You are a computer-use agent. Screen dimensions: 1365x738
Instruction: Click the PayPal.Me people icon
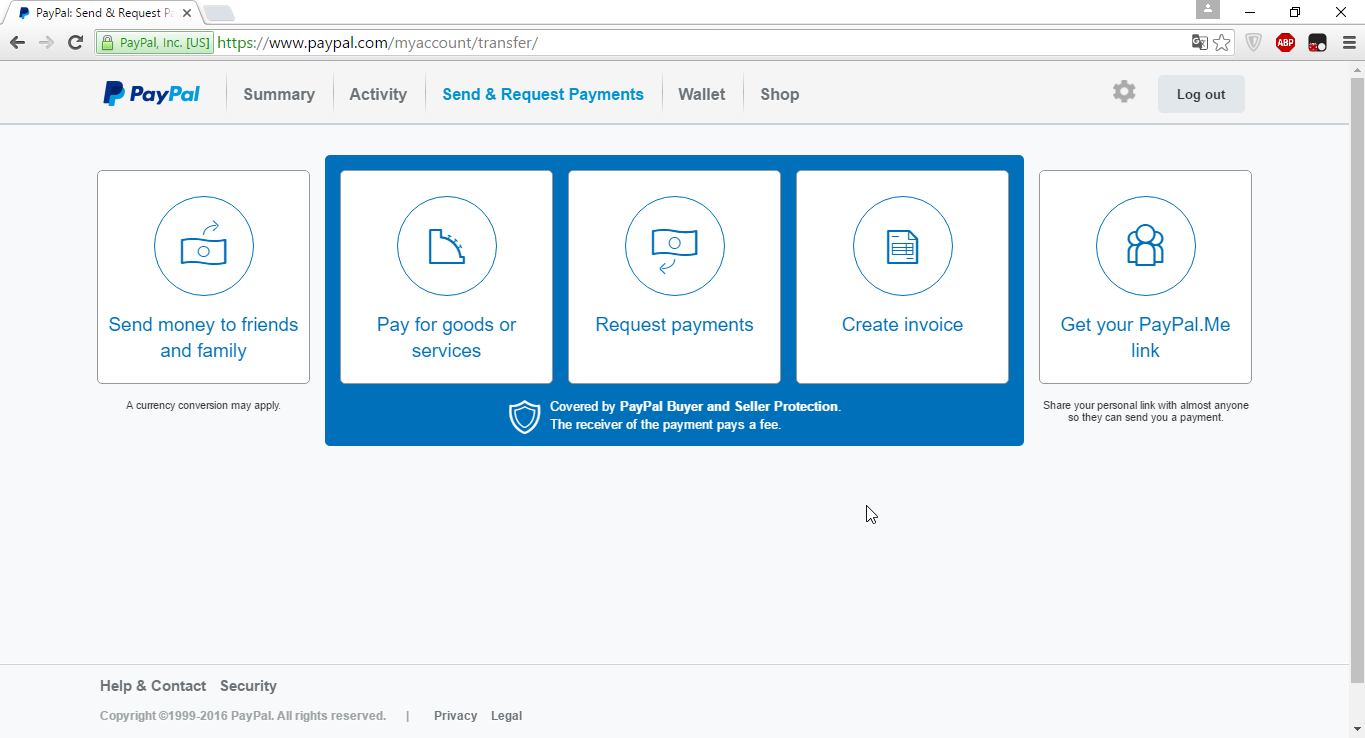(1145, 245)
